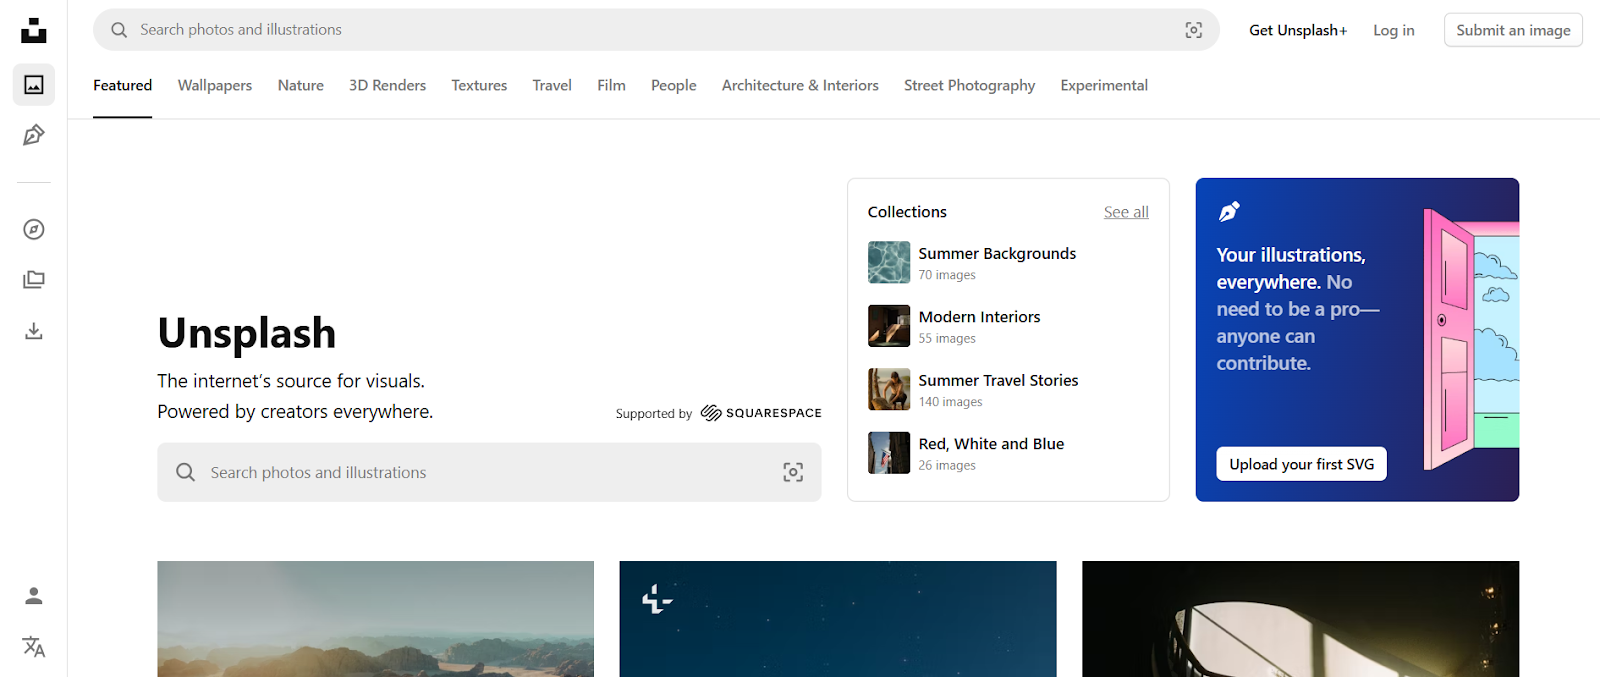Click '140 images' text
The height and width of the screenshot is (677, 1600).
(950, 402)
